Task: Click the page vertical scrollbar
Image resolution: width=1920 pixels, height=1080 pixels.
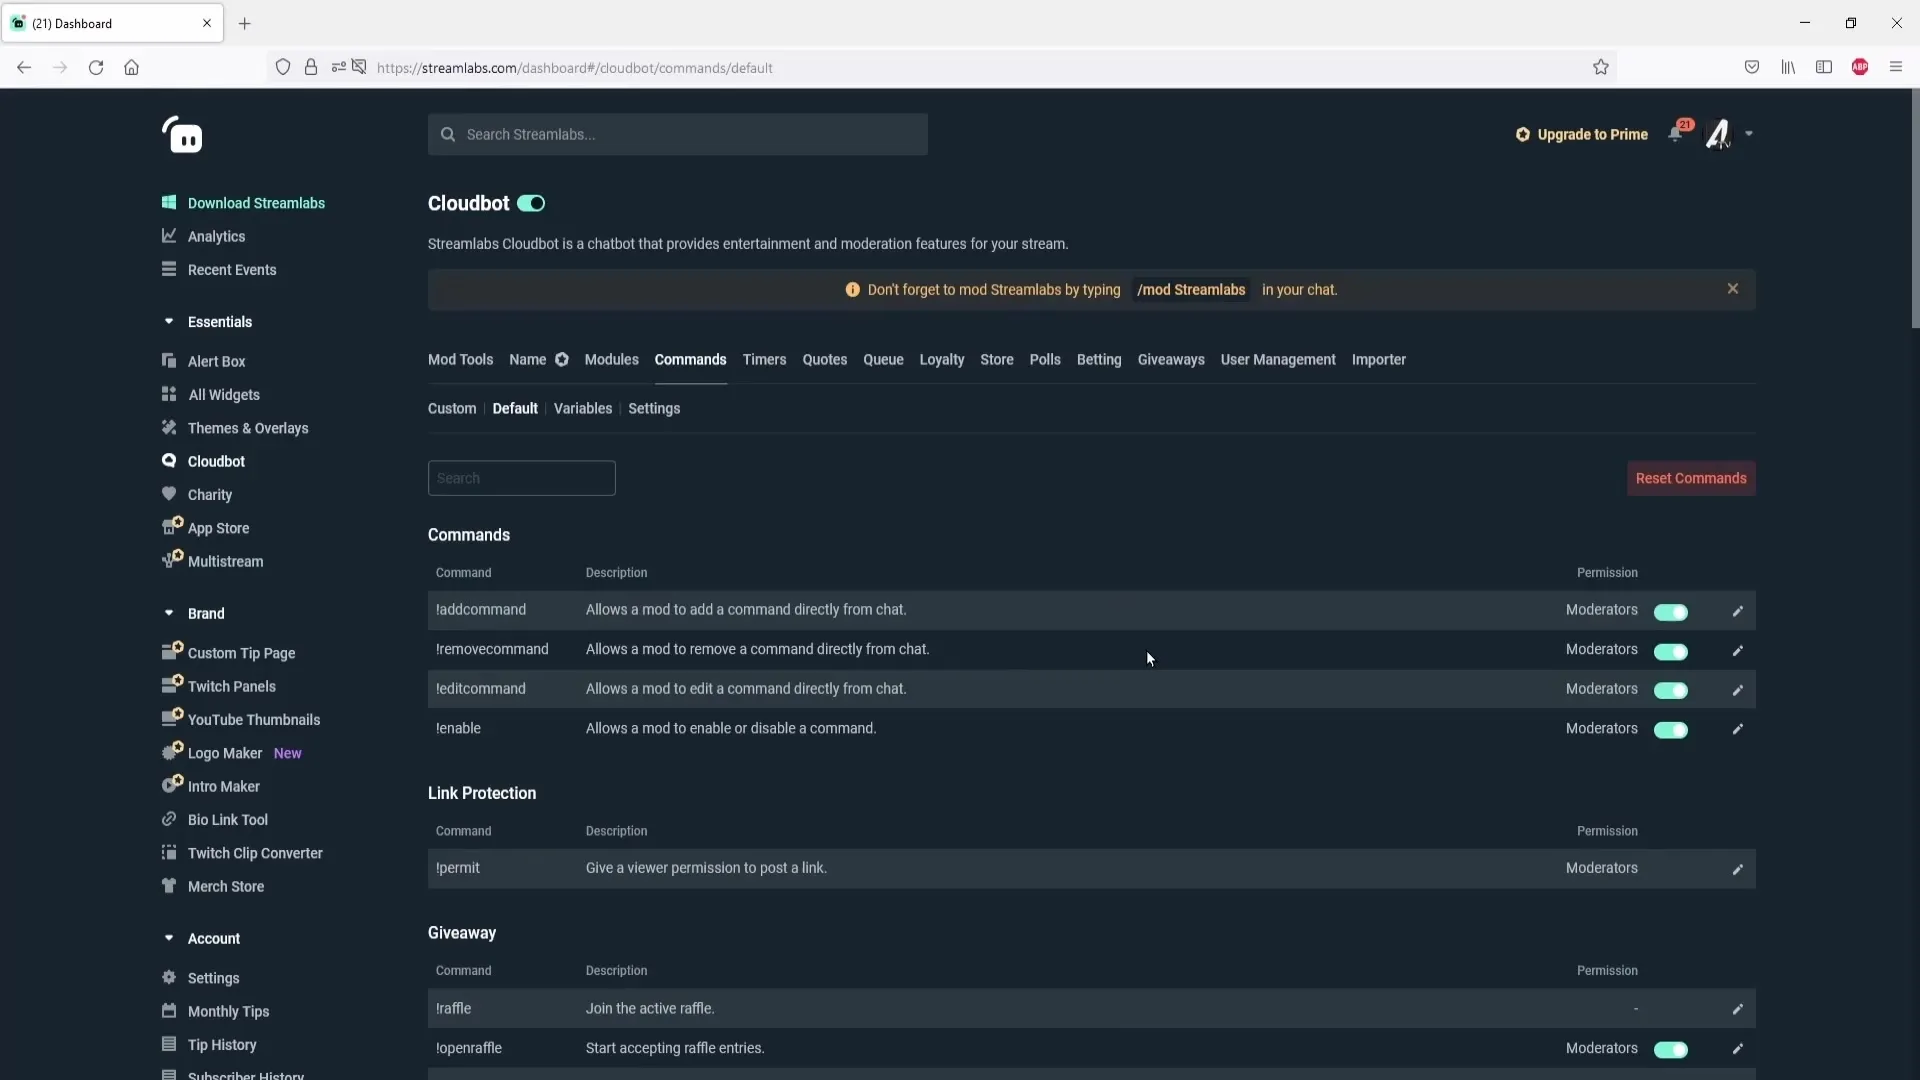Action: point(1914,210)
